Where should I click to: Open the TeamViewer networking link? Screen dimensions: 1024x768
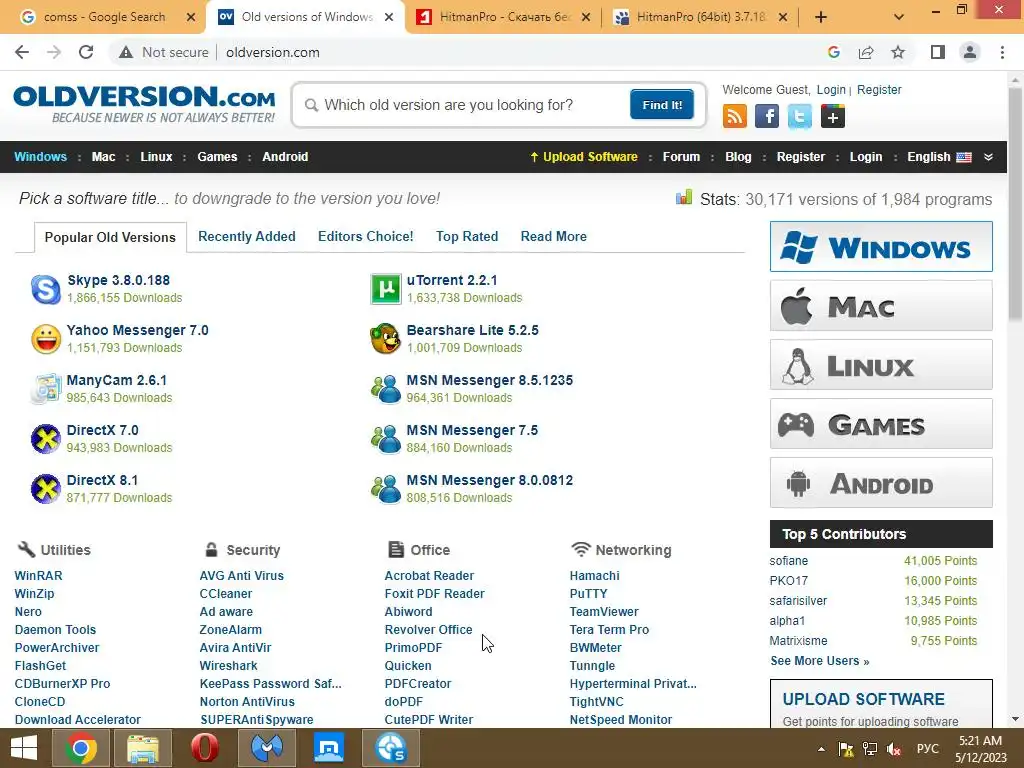point(604,611)
